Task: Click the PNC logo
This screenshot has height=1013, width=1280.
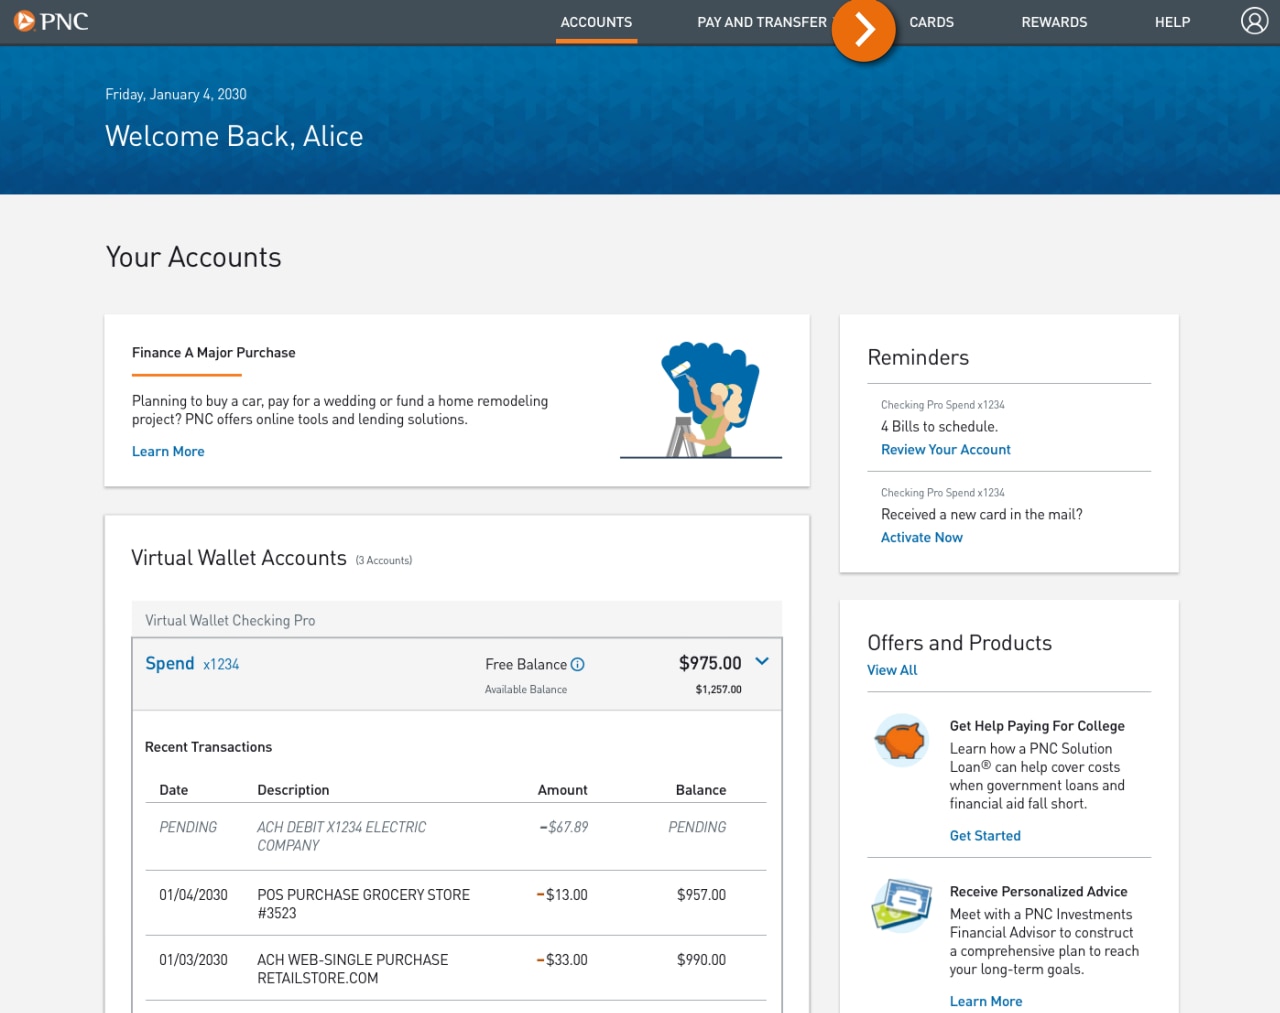Action: click(x=50, y=20)
